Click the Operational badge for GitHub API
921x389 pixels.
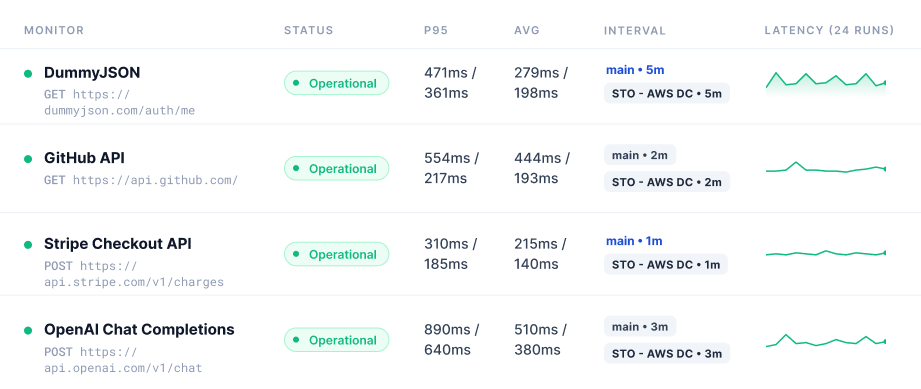coord(337,169)
